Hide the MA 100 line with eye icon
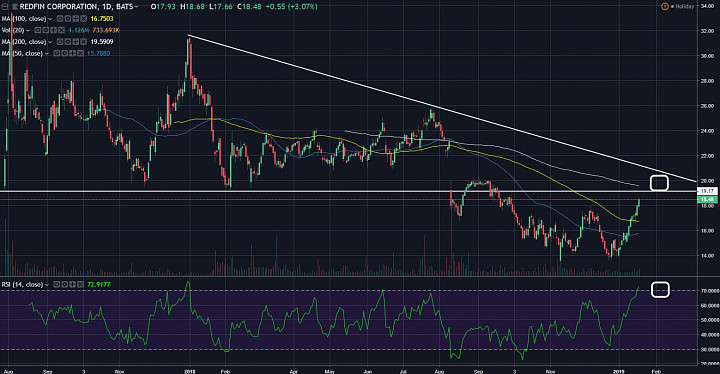Viewport: 720px width, 374px height. pos(60,19)
